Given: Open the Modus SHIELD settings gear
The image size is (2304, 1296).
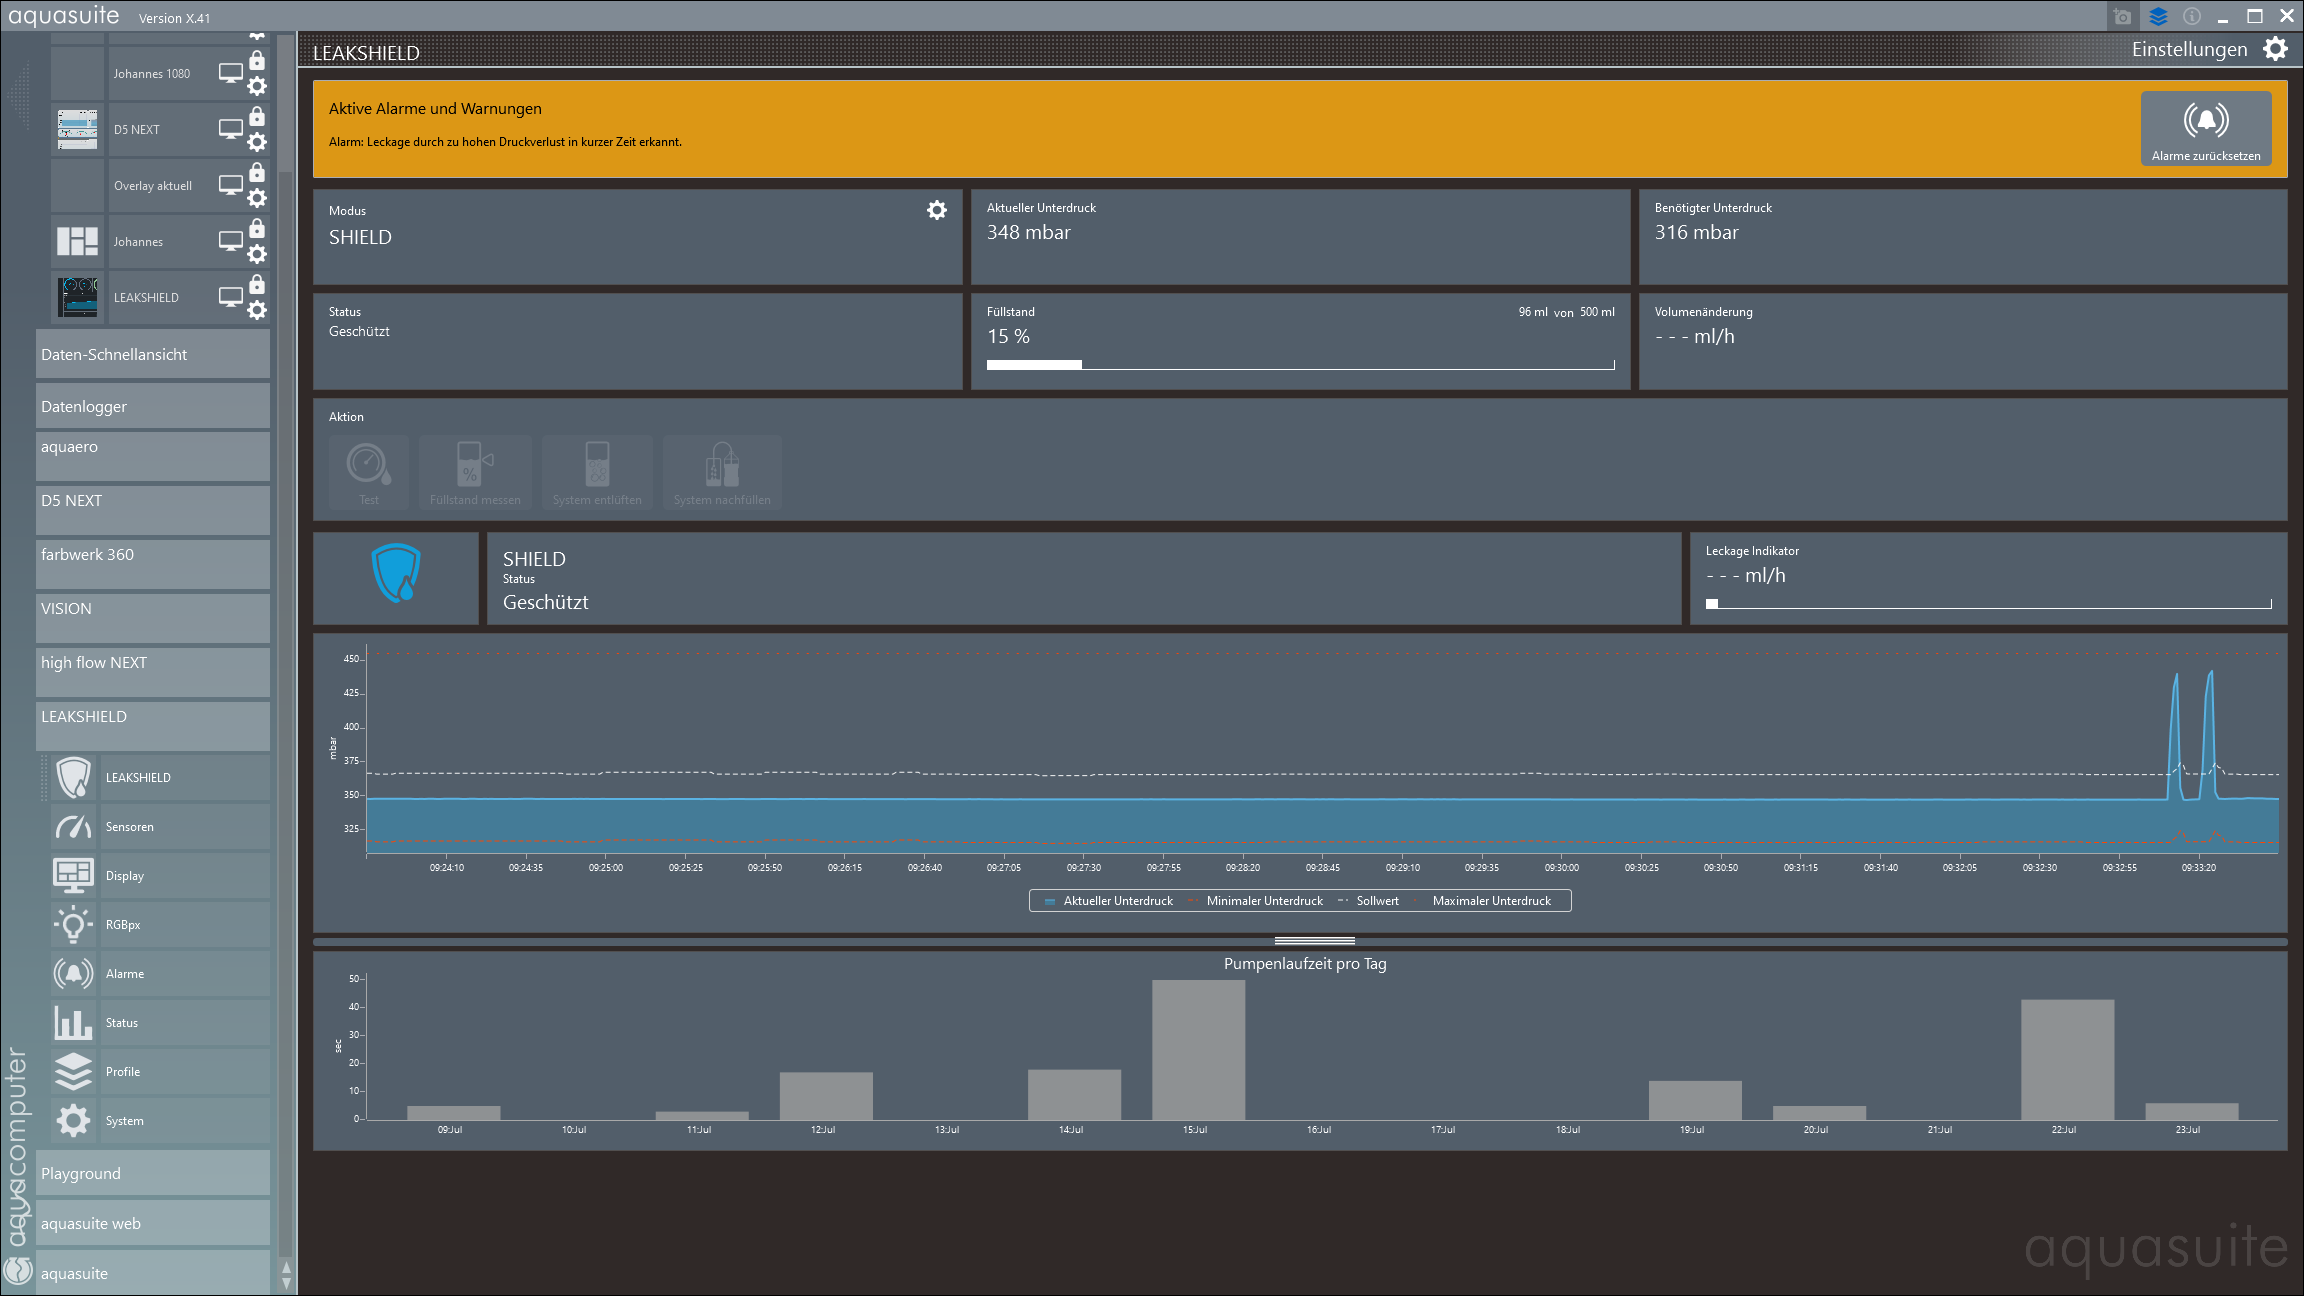Looking at the screenshot, I should 937,210.
